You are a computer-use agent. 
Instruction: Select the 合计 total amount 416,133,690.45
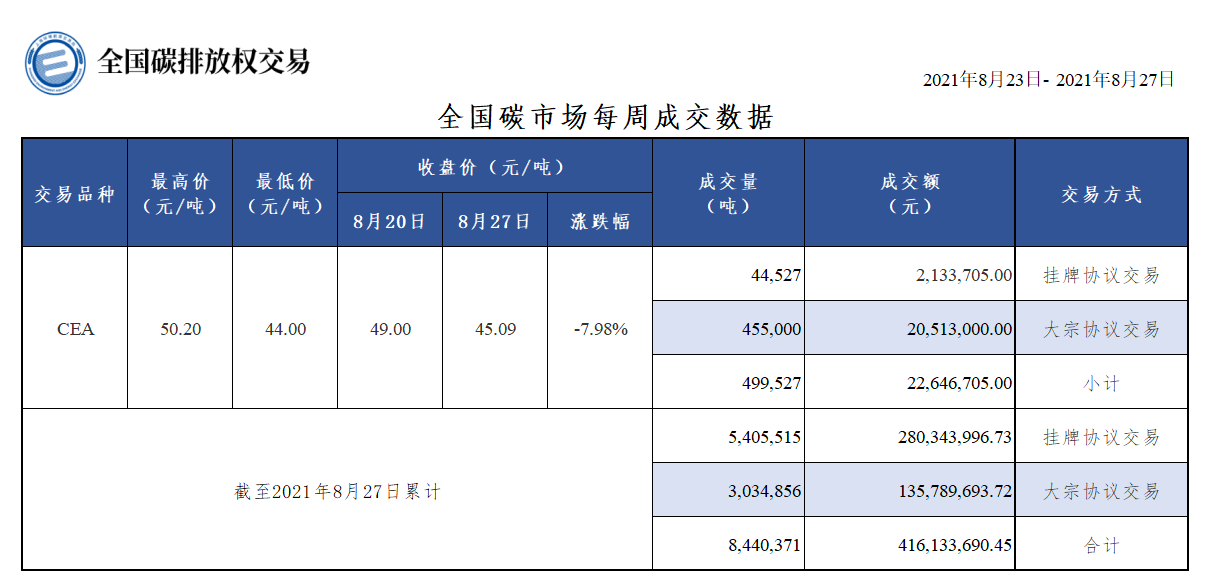946,546
